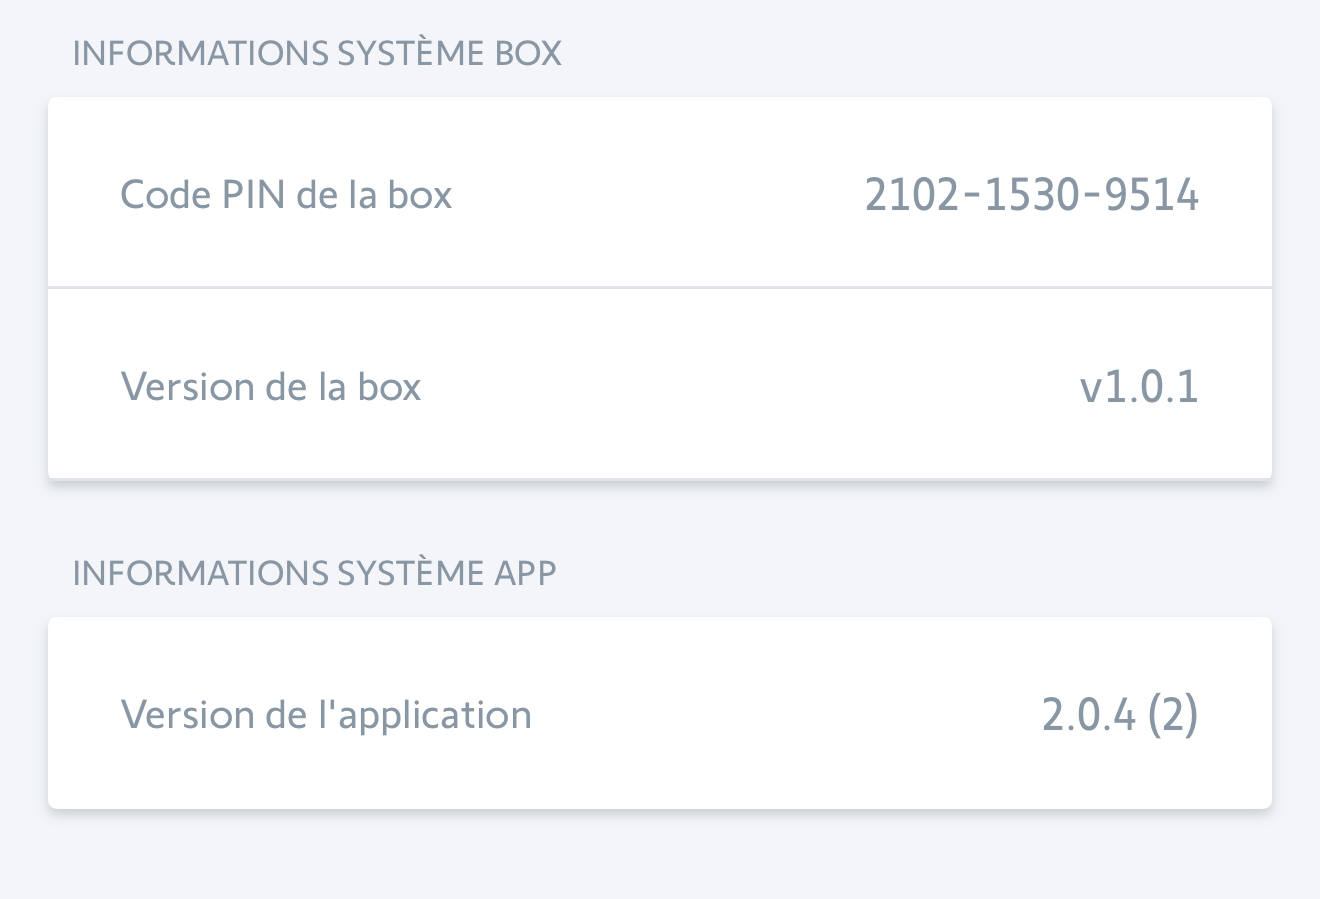Click the word "BOX" in the first section header

(x=528, y=53)
